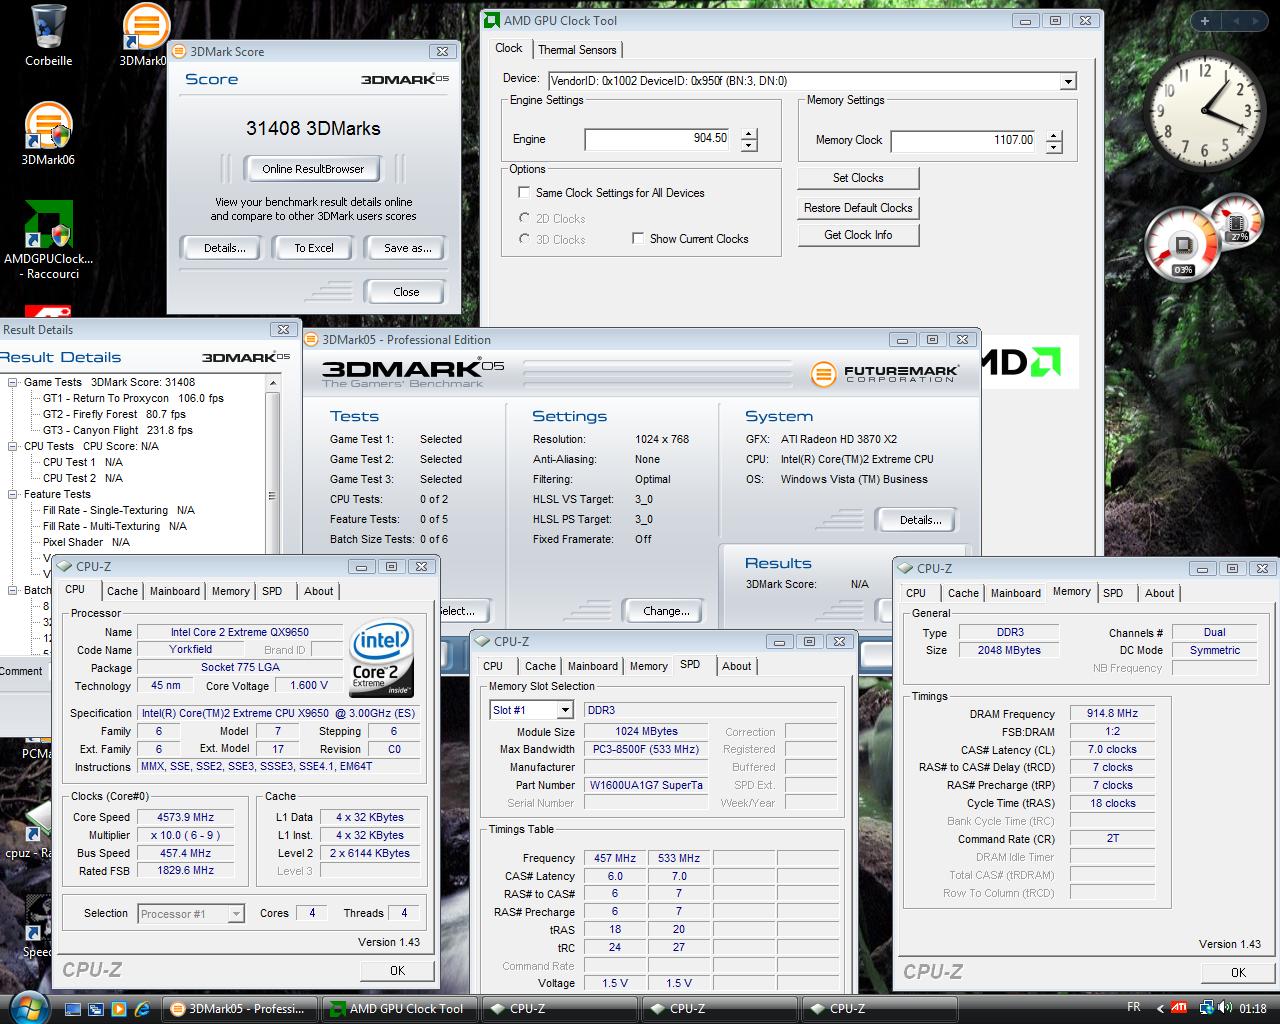Click the analog clock sidebar gadget

1204,110
